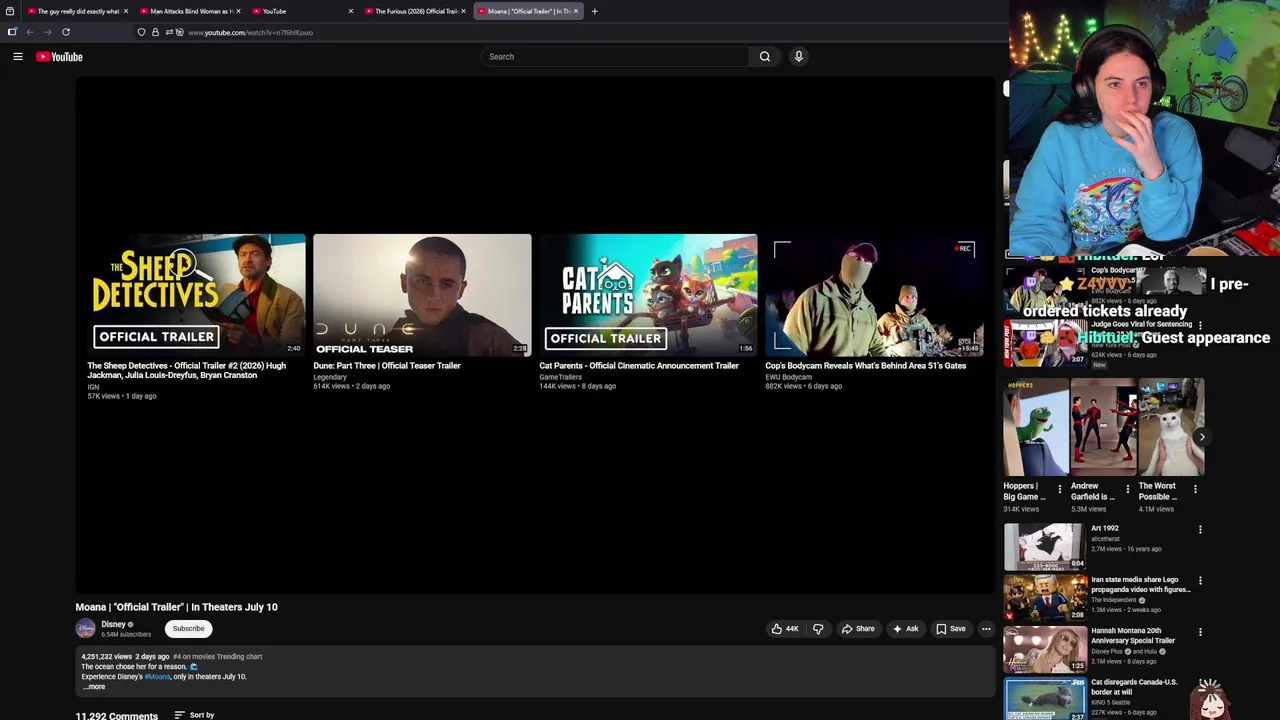Close 'Man Attacks Blind Woman' tab
The image size is (1280, 720).
click(238, 11)
